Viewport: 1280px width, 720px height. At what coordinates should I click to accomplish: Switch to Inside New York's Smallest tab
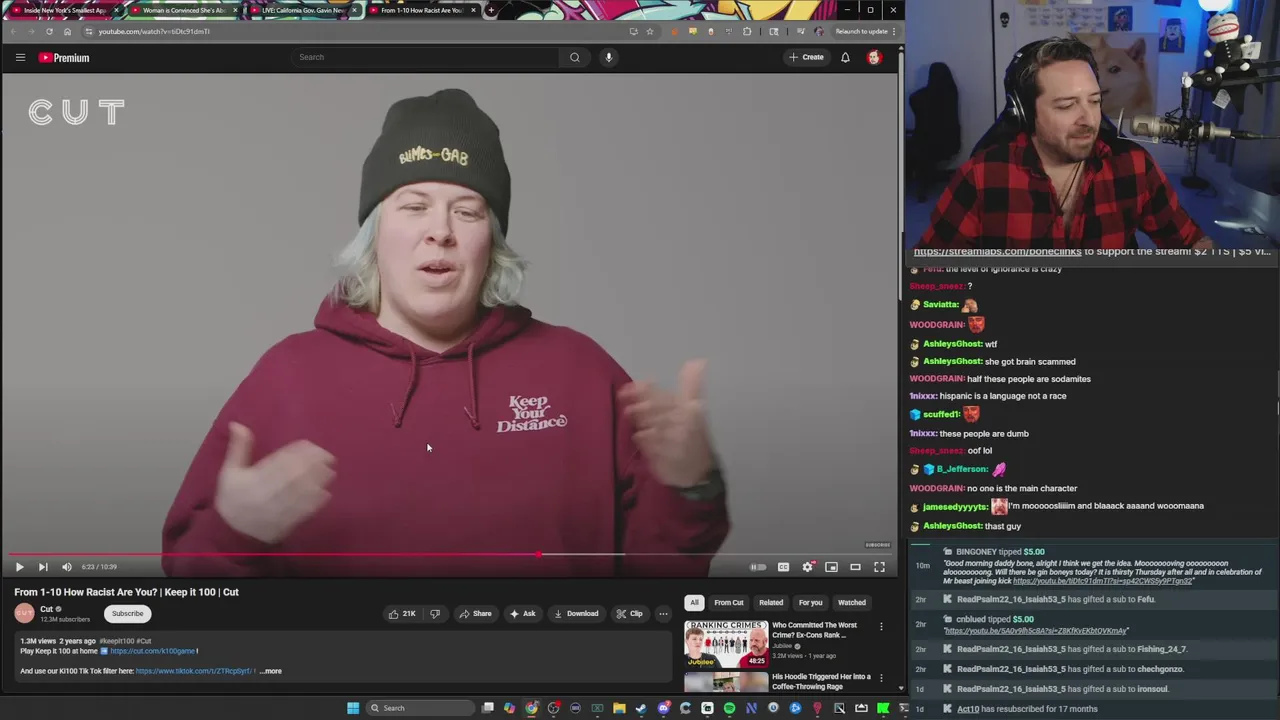pyautogui.click(x=64, y=10)
